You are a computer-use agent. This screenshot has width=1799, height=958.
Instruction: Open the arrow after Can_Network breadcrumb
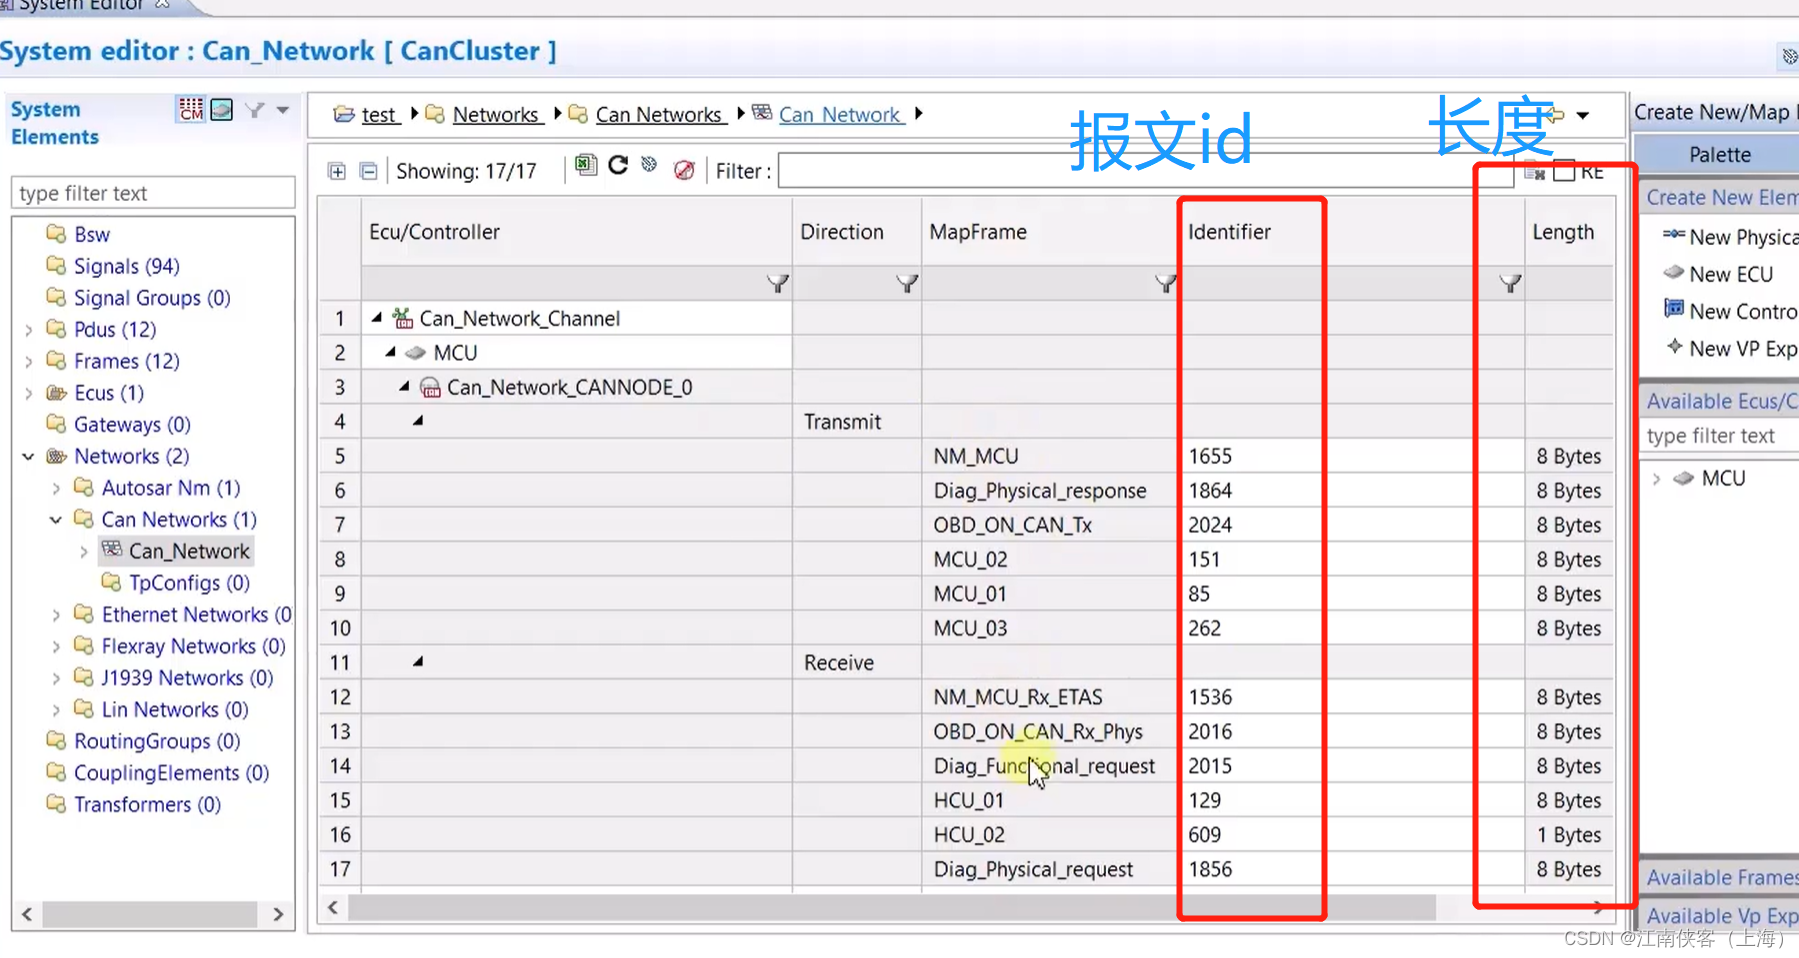(x=918, y=113)
